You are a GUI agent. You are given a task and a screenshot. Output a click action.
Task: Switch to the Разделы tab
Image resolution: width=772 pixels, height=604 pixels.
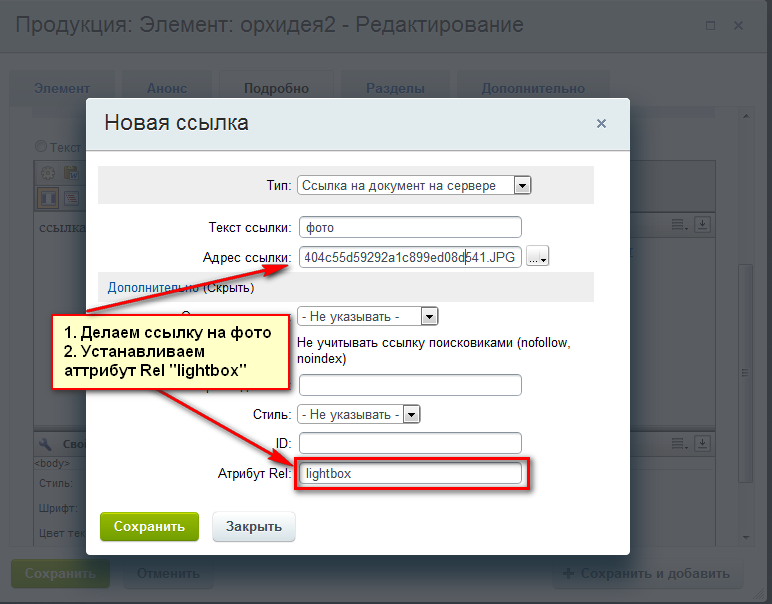pyautogui.click(x=394, y=88)
